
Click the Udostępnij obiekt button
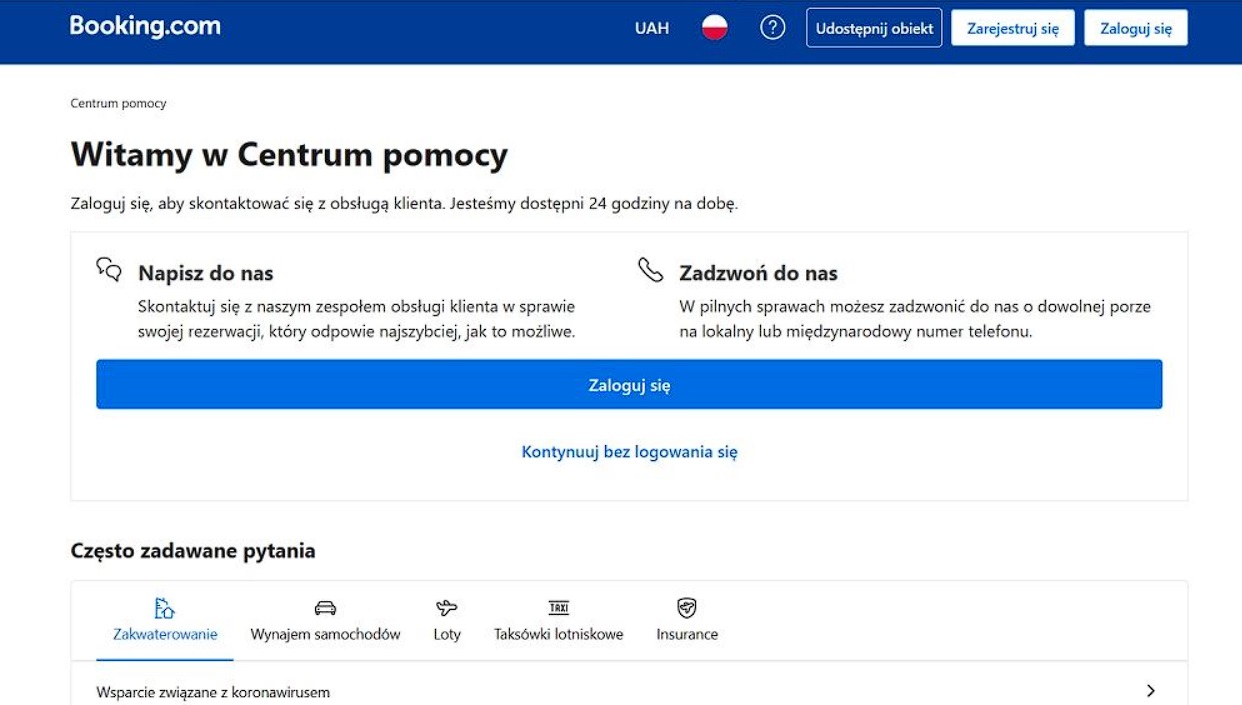pyautogui.click(x=874, y=28)
